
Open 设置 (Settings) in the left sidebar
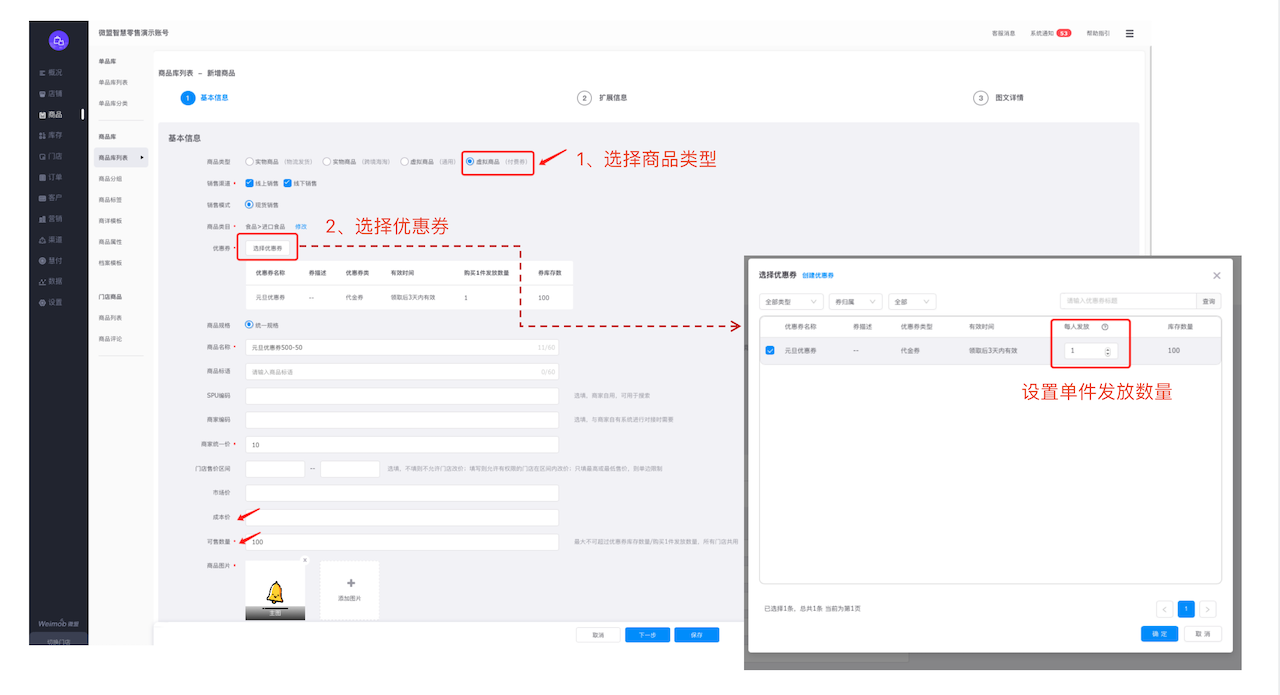pos(56,302)
